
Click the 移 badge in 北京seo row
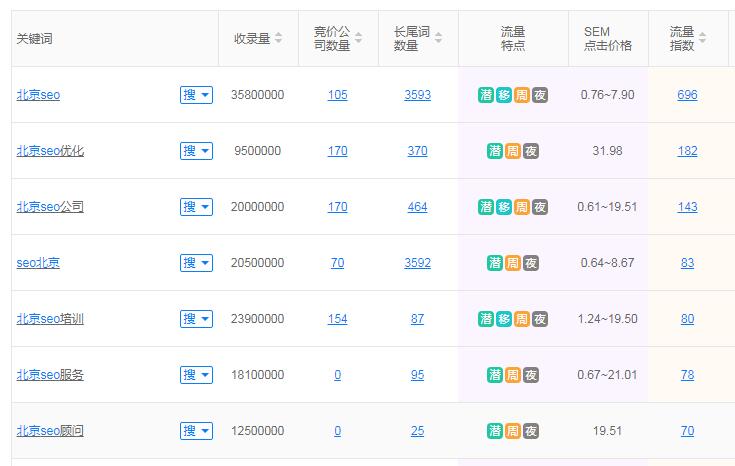click(504, 95)
